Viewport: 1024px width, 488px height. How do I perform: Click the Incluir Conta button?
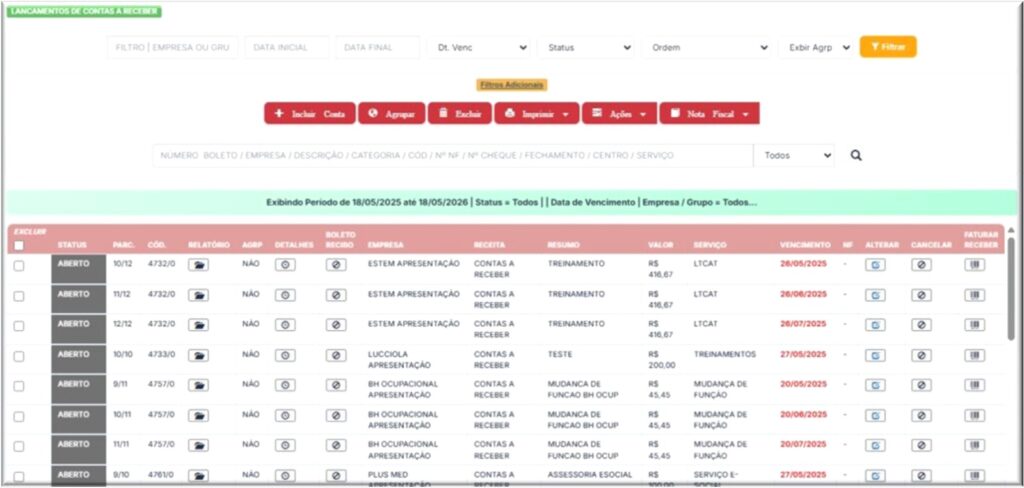[x=309, y=114]
